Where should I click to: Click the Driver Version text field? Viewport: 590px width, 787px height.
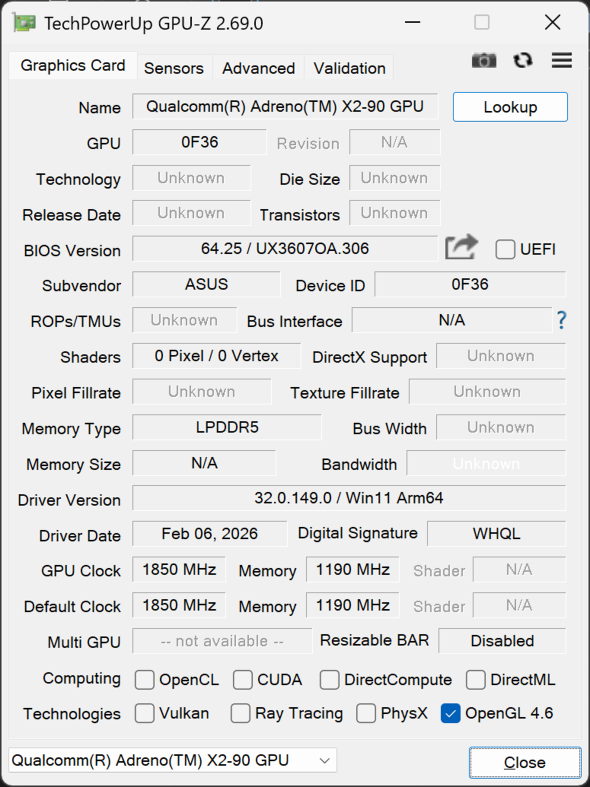point(349,498)
